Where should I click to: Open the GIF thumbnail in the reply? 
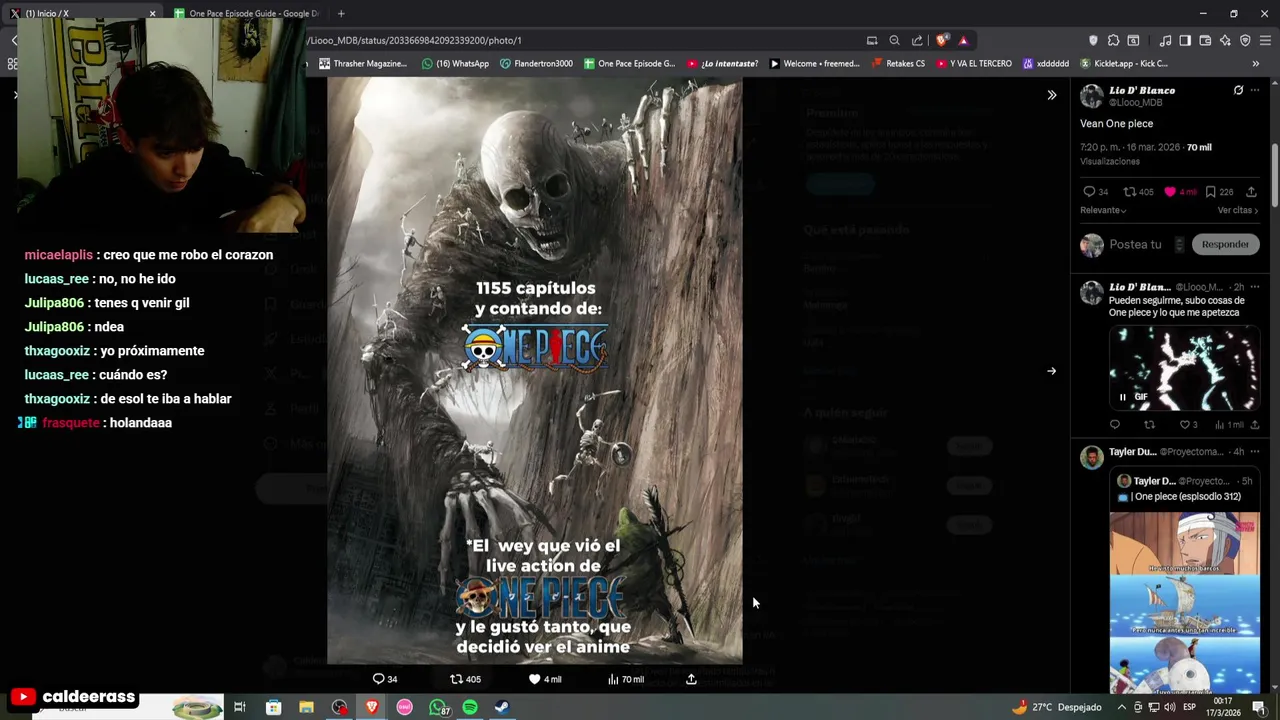click(1184, 368)
